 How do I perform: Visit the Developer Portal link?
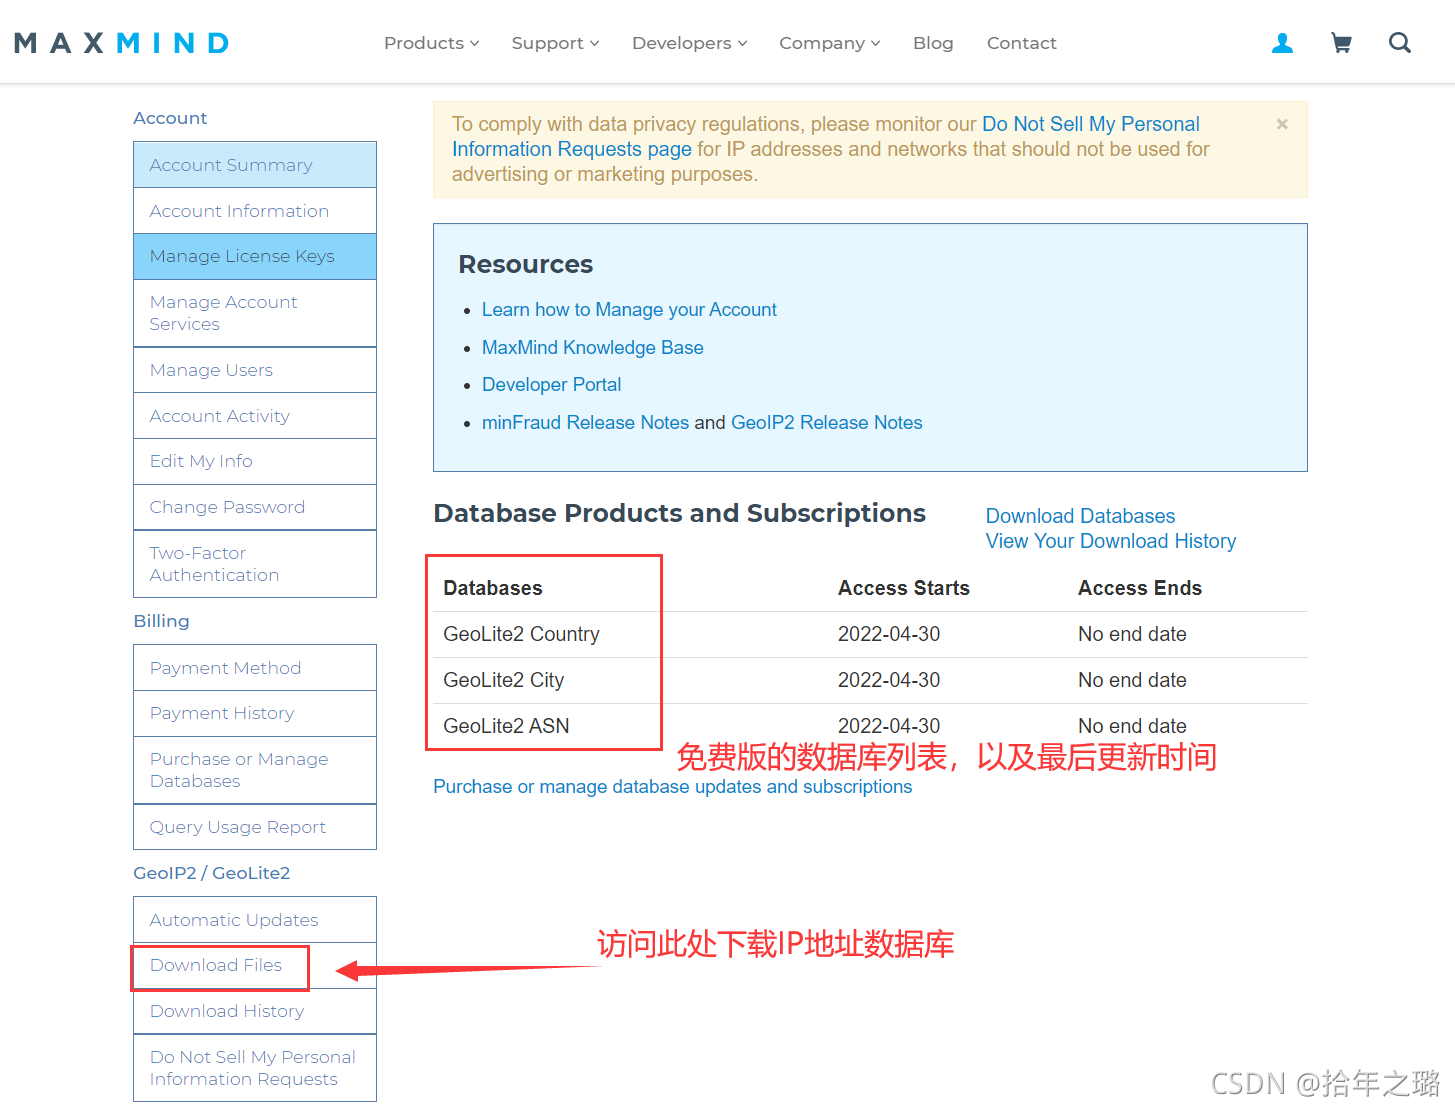(x=551, y=385)
